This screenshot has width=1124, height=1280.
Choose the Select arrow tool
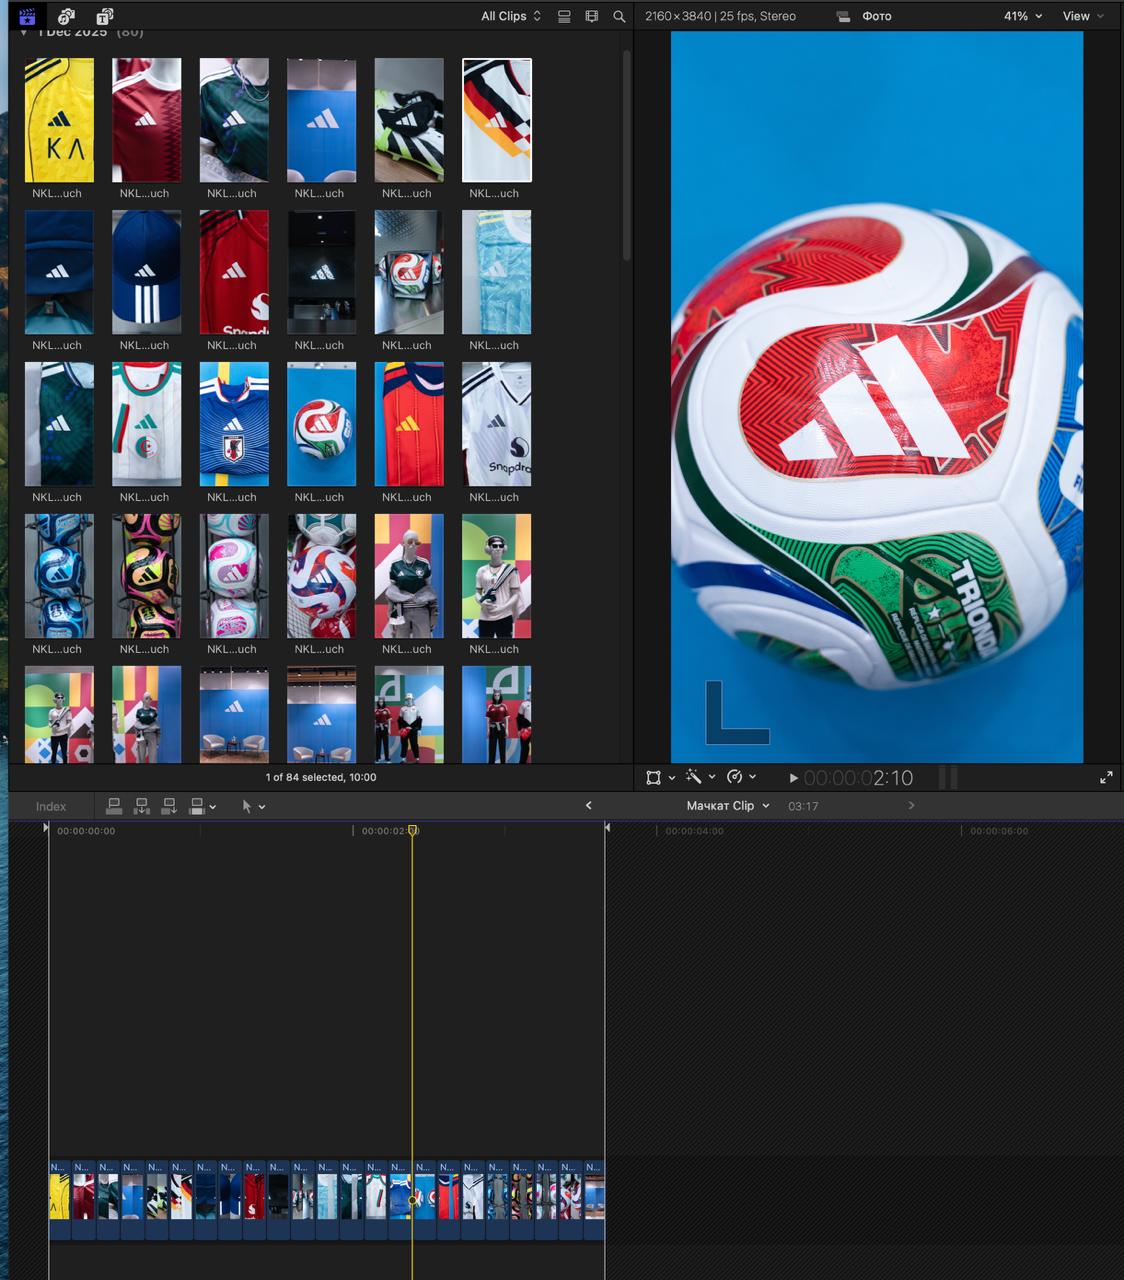pyautogui.click(x=247, y=806)
